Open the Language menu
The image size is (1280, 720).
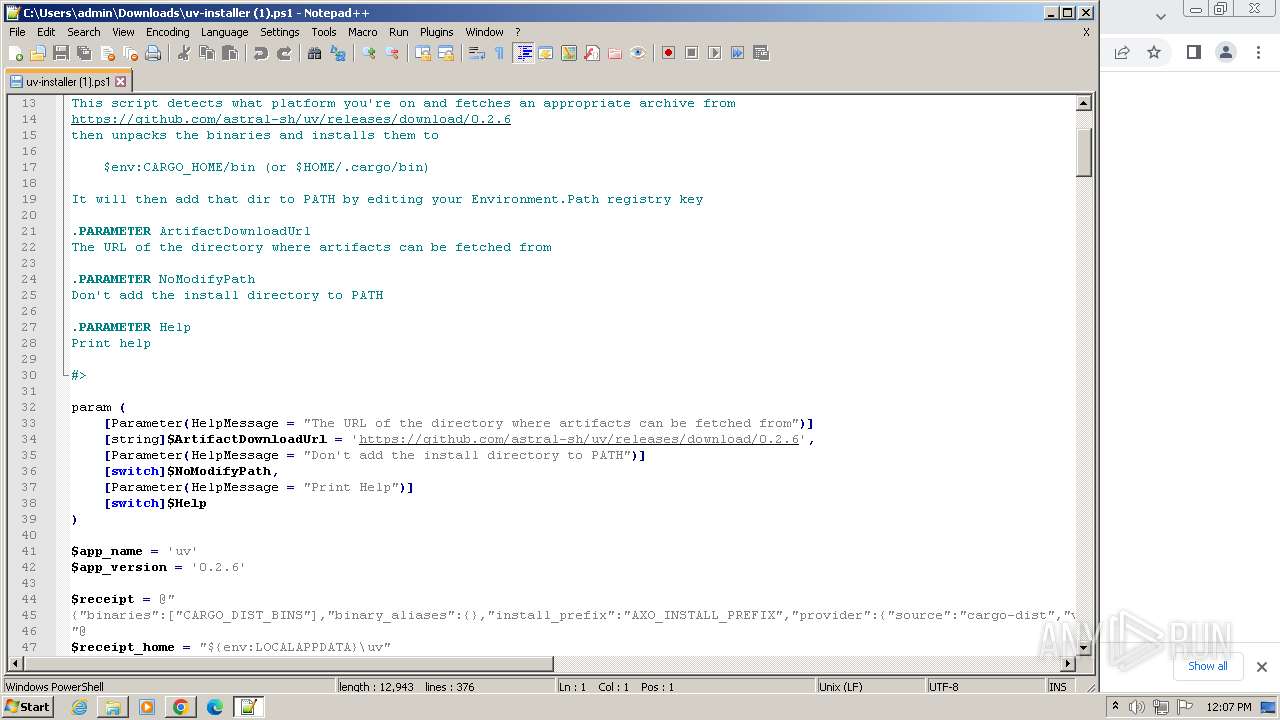pos(224,32)
